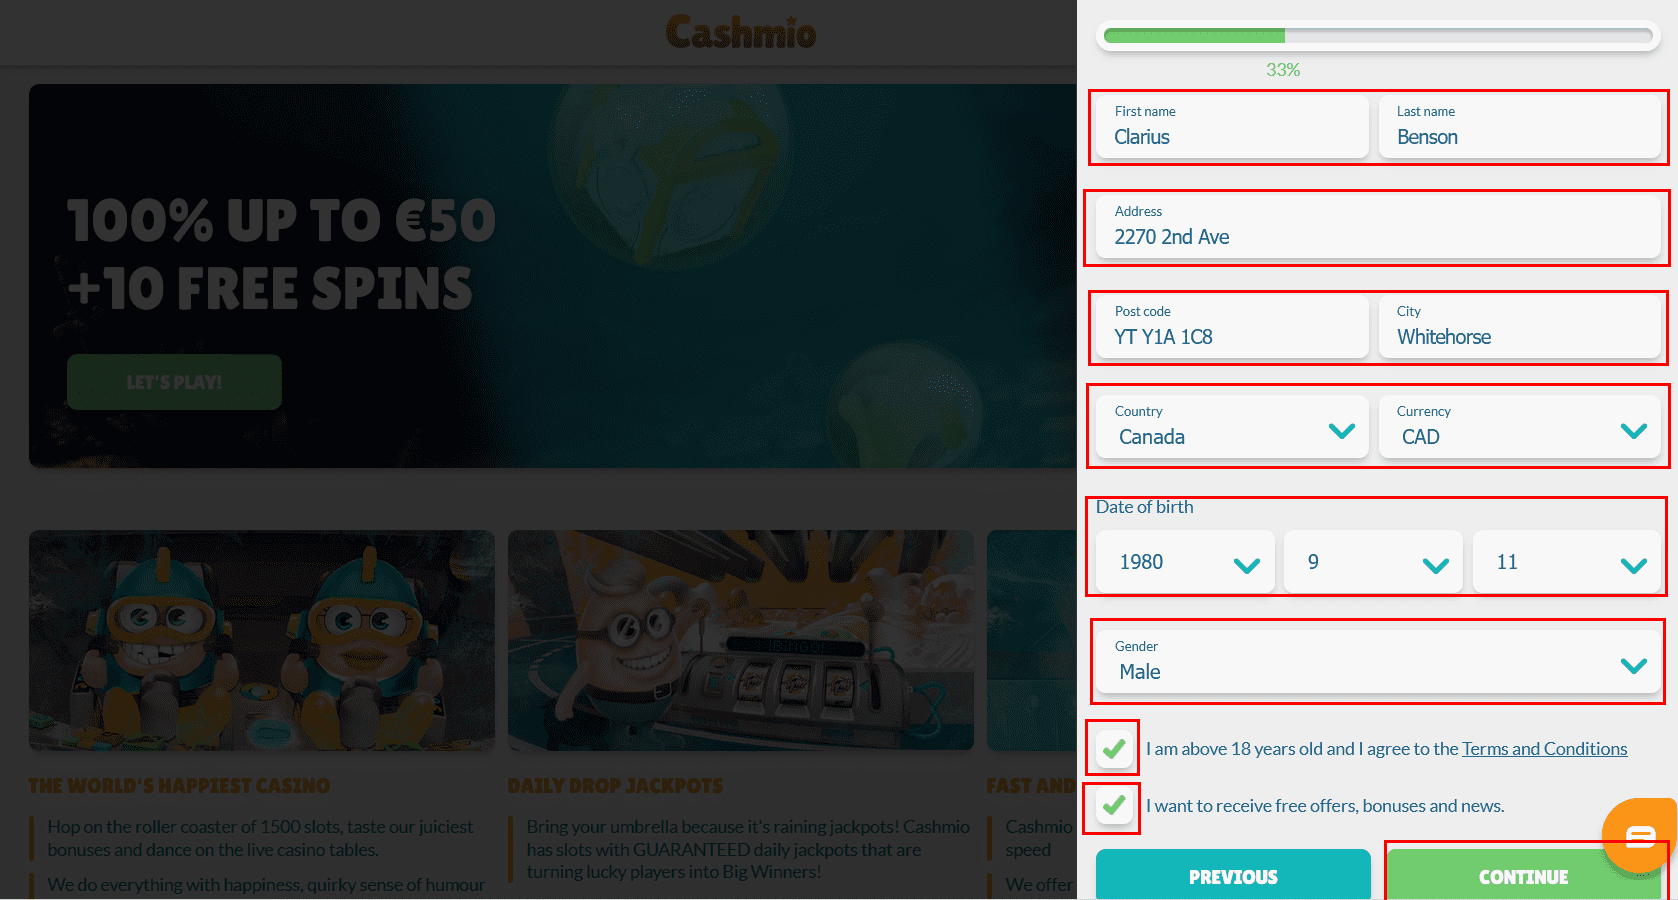
Task: Click the Address field 2270 2nd Ave
Action: pyautogui.click(x=1378, y=227)
